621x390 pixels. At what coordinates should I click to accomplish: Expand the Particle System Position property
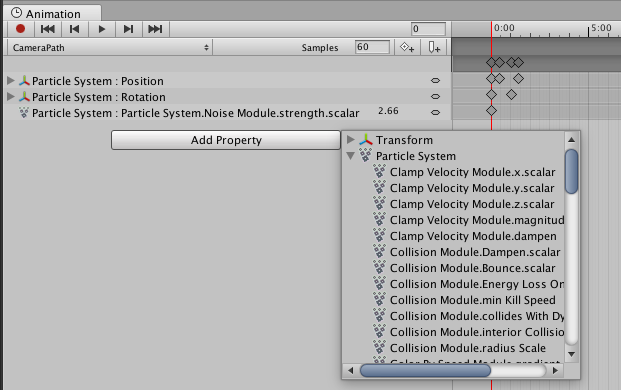(x=11, y=81)
